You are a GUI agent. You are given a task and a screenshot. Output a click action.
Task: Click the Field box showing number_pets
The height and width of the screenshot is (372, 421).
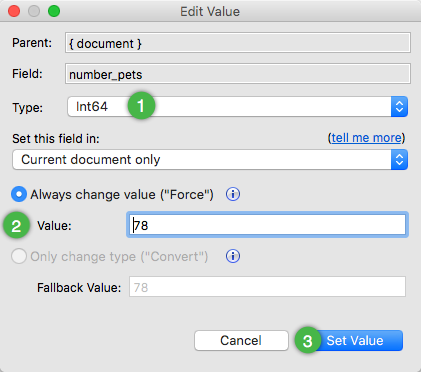pos(238,74)
